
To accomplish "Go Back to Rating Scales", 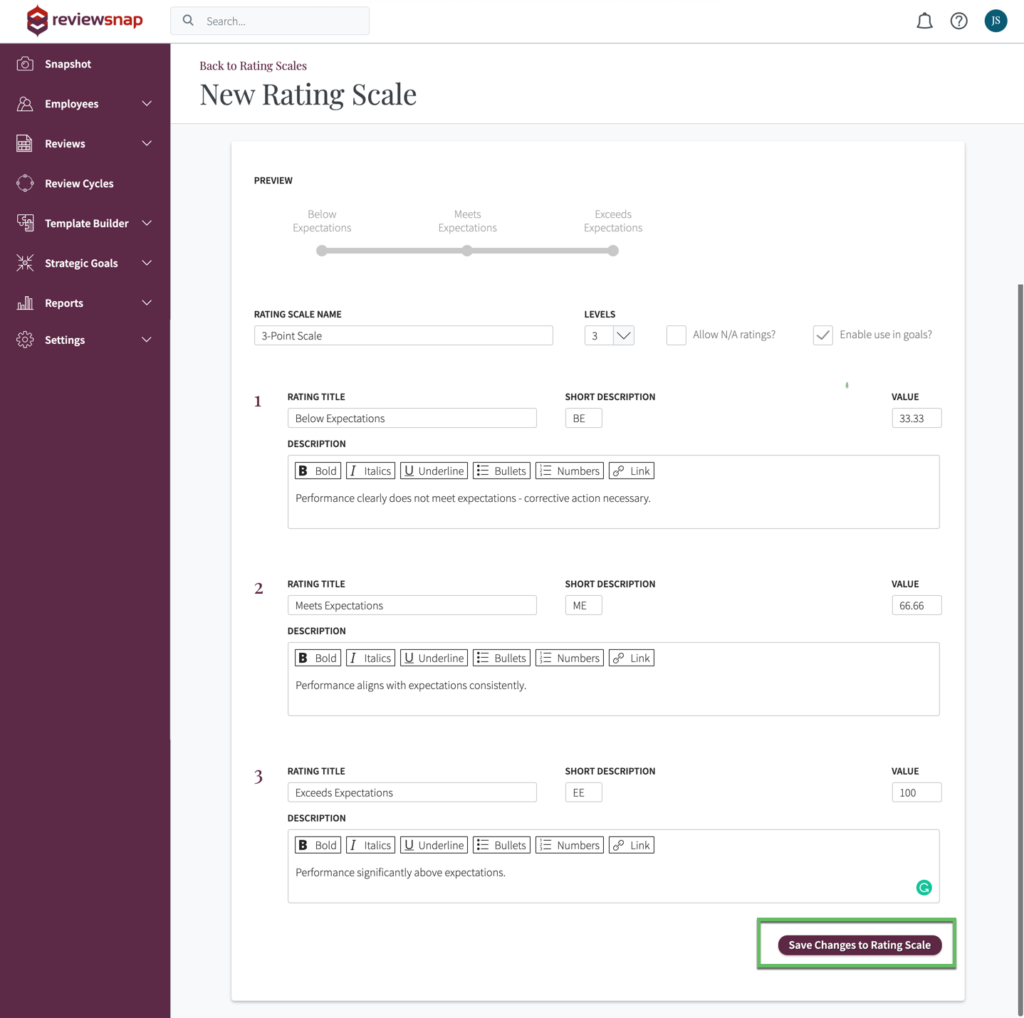I will (252, 65).
